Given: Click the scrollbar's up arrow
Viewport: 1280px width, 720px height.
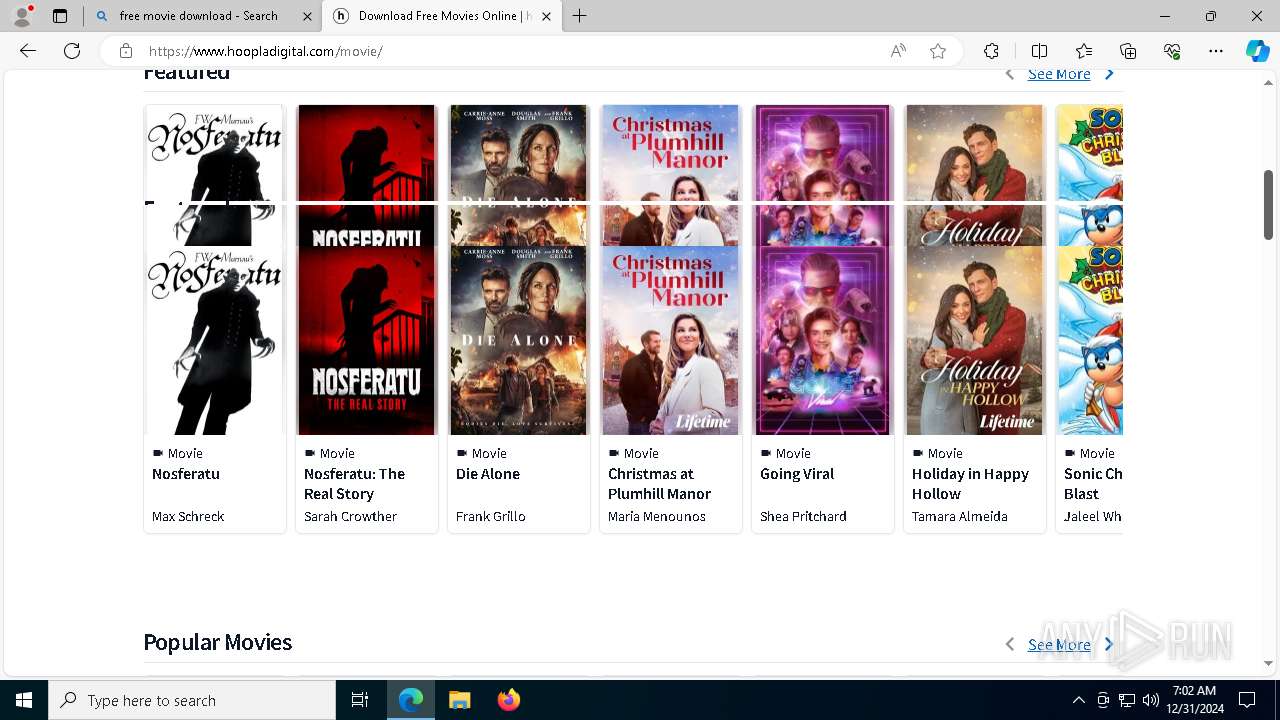Looking at the screenshot, I should pyautogui.click(x=1268, y=82).
